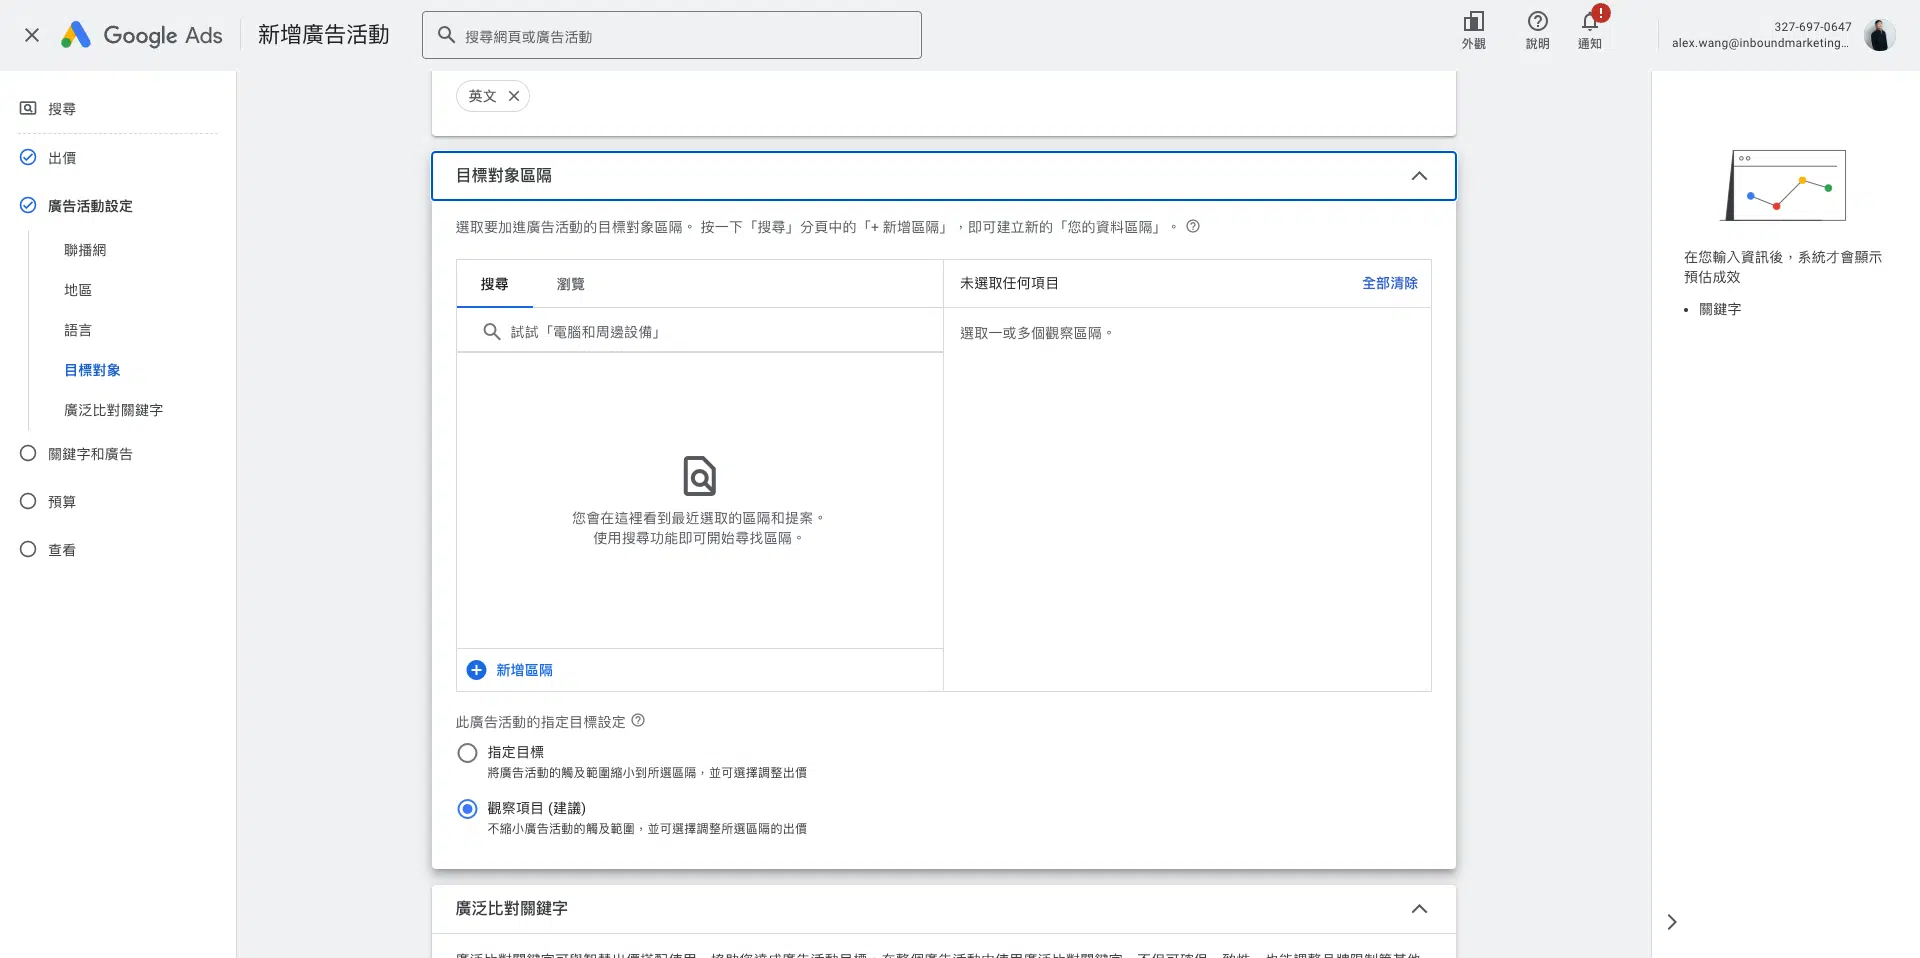Screen dimensions: 1920x958
Task: Click help icon beside audience segments description
Action: [x=1193, y=226]
